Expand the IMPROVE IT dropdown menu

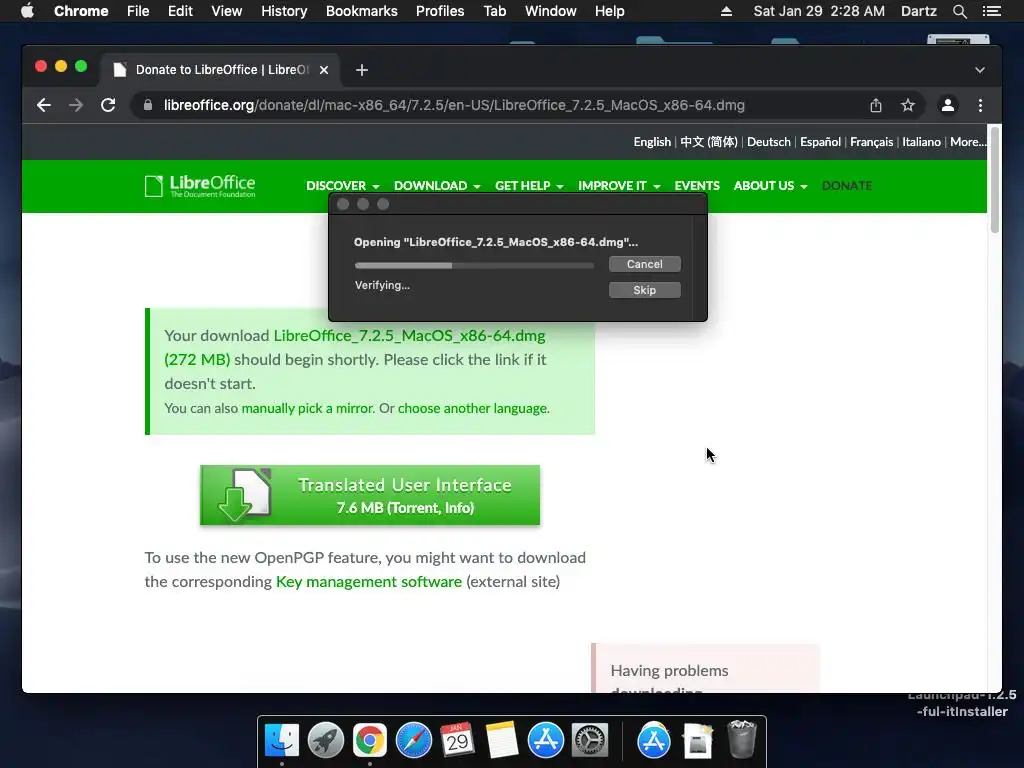pyautogui.click(x=619, y=185)
